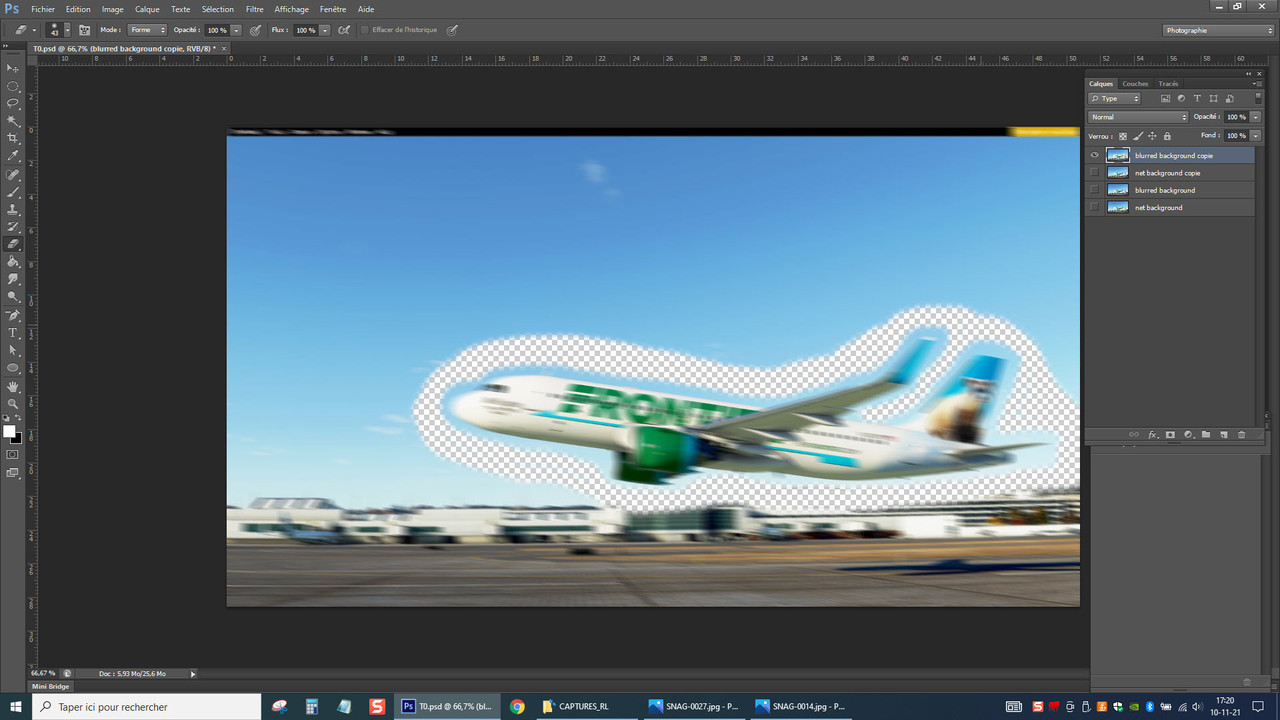Open the Fond fill dropdown arrow
Image resolution: width=1280 pixels, height=720 pixels.
(x=1256, y=136)
